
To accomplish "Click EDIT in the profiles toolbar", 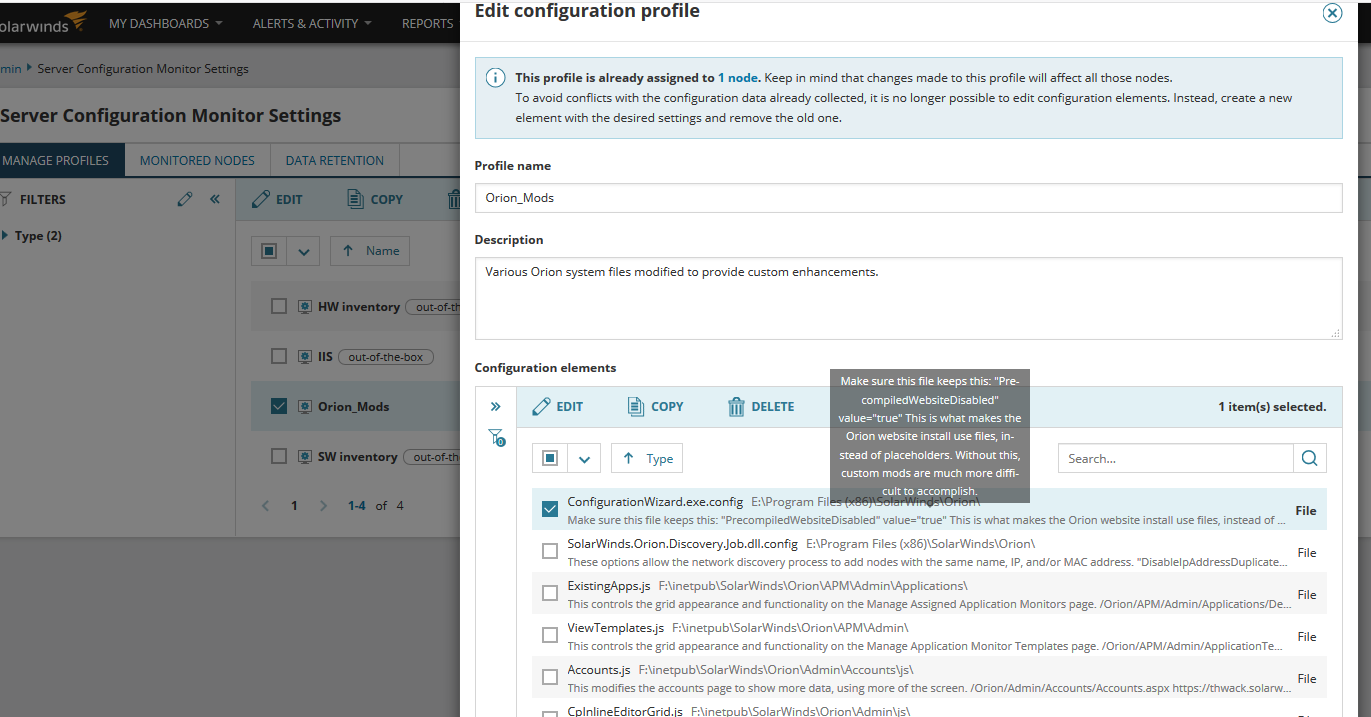I will (277, 199).
